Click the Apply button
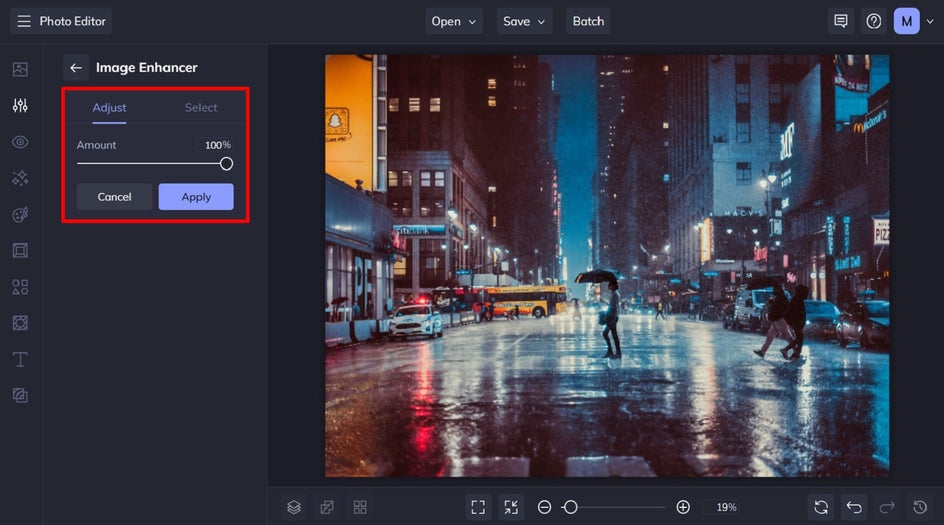Image resolution: width=944 pixels, height=525 pixels. 196,197
